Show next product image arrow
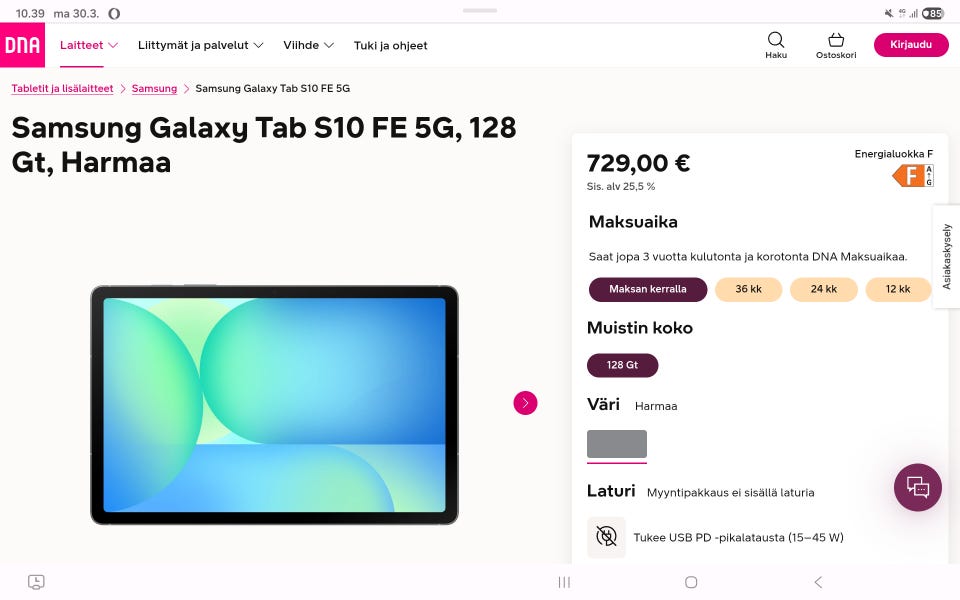Viewport: 960px width, 600px height. (525, 403)
